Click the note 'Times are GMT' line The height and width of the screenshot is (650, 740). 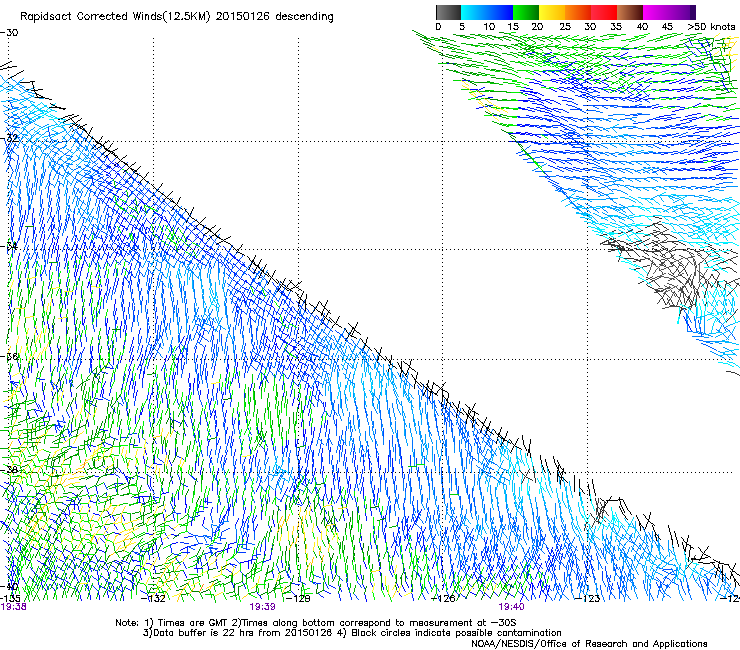coord(316,623)
